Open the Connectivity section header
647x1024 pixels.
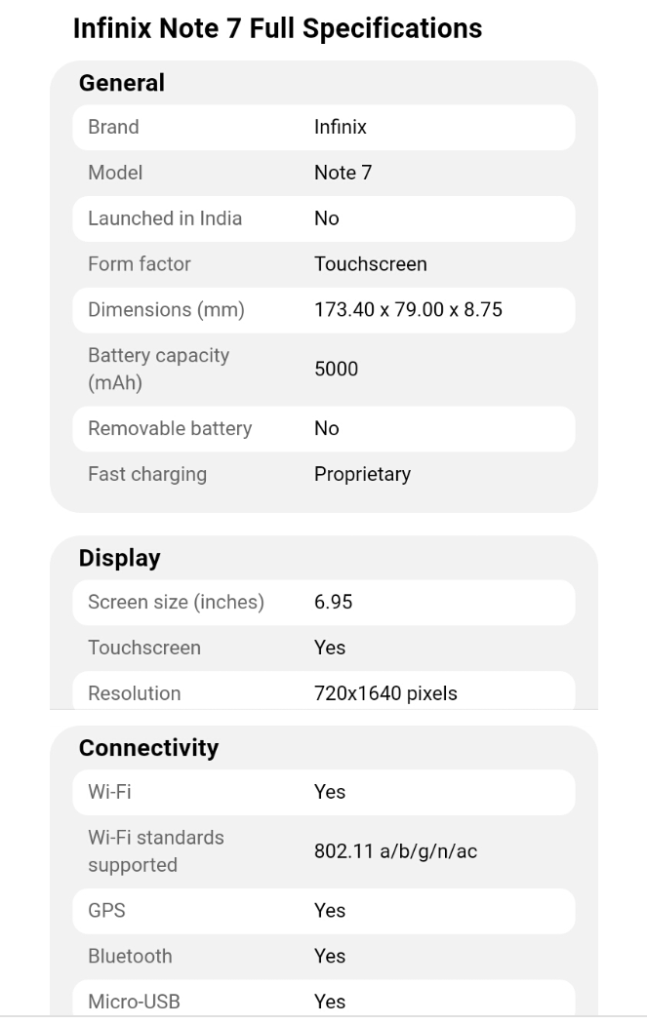pos(148,747)
